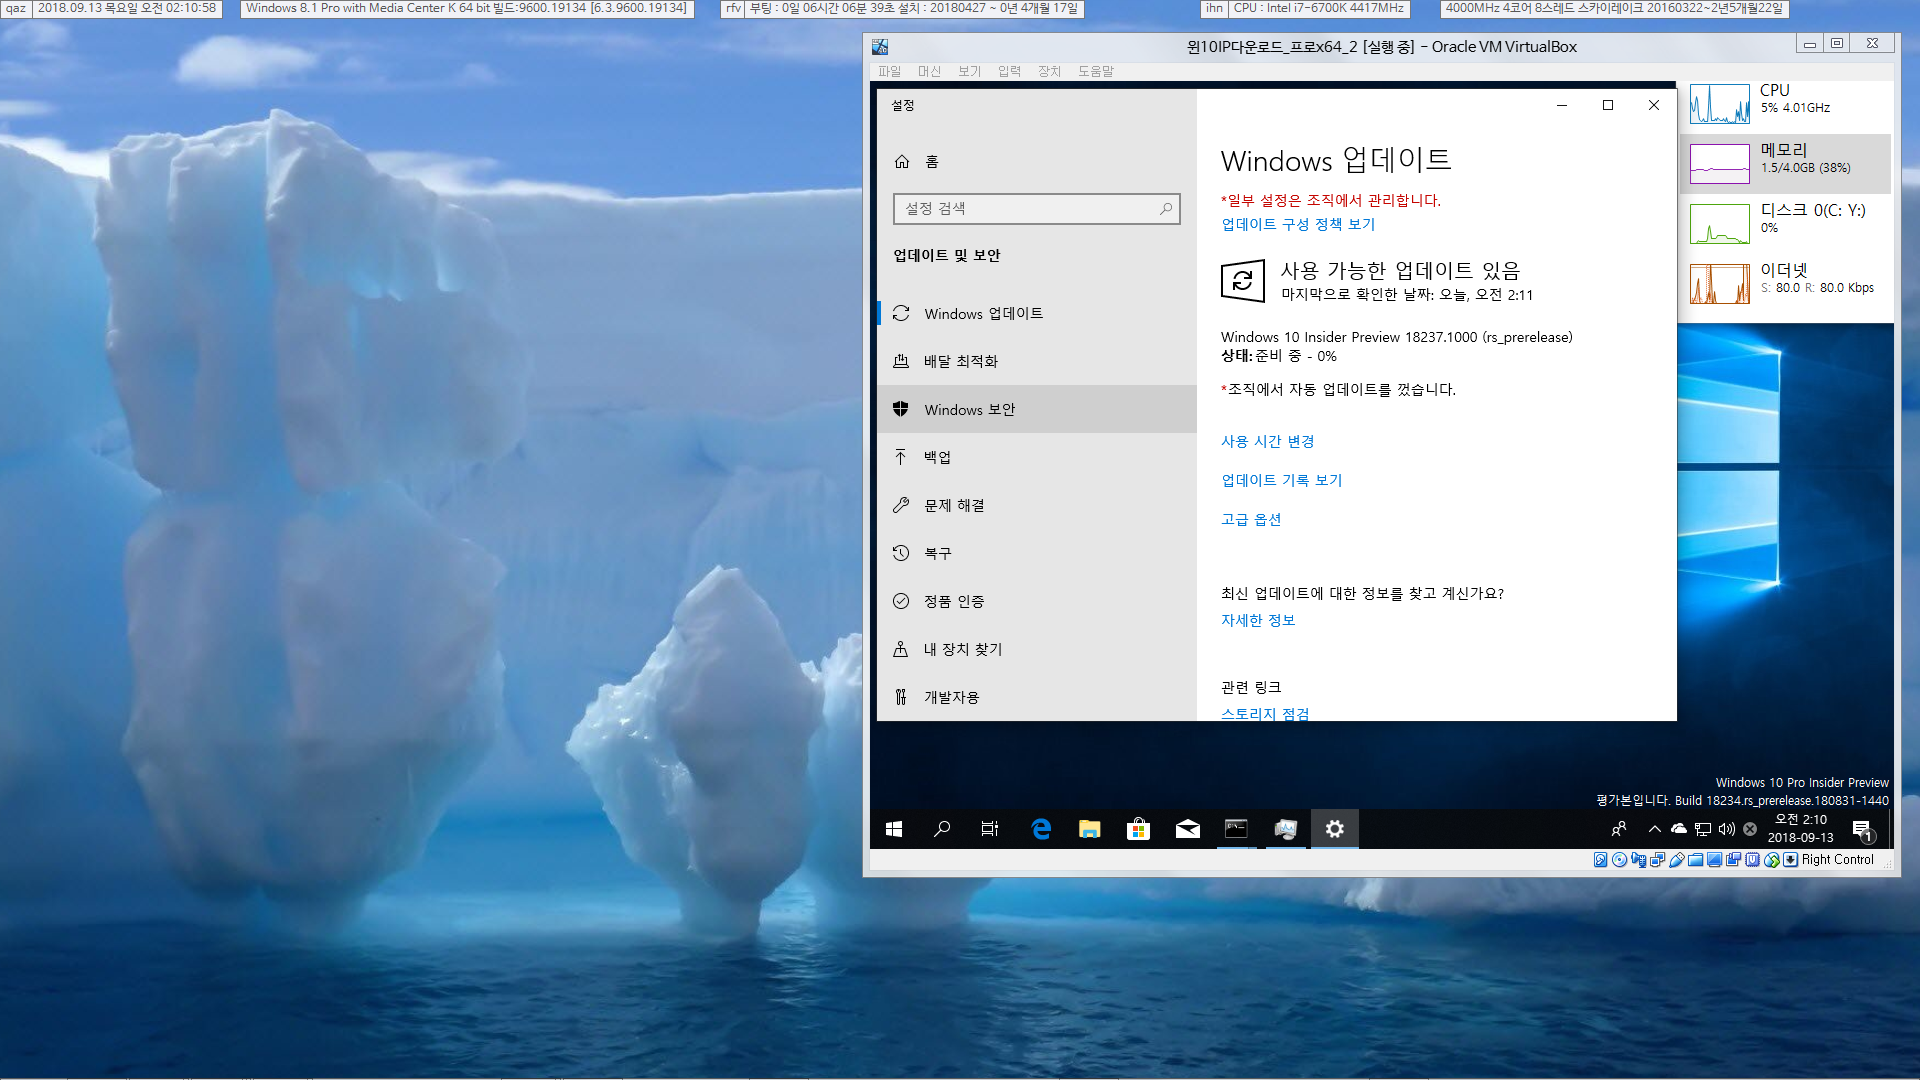Open 백업 (backup) in the sidebar
This screenshot has width=1920, height=1080.
point(1037,457)
